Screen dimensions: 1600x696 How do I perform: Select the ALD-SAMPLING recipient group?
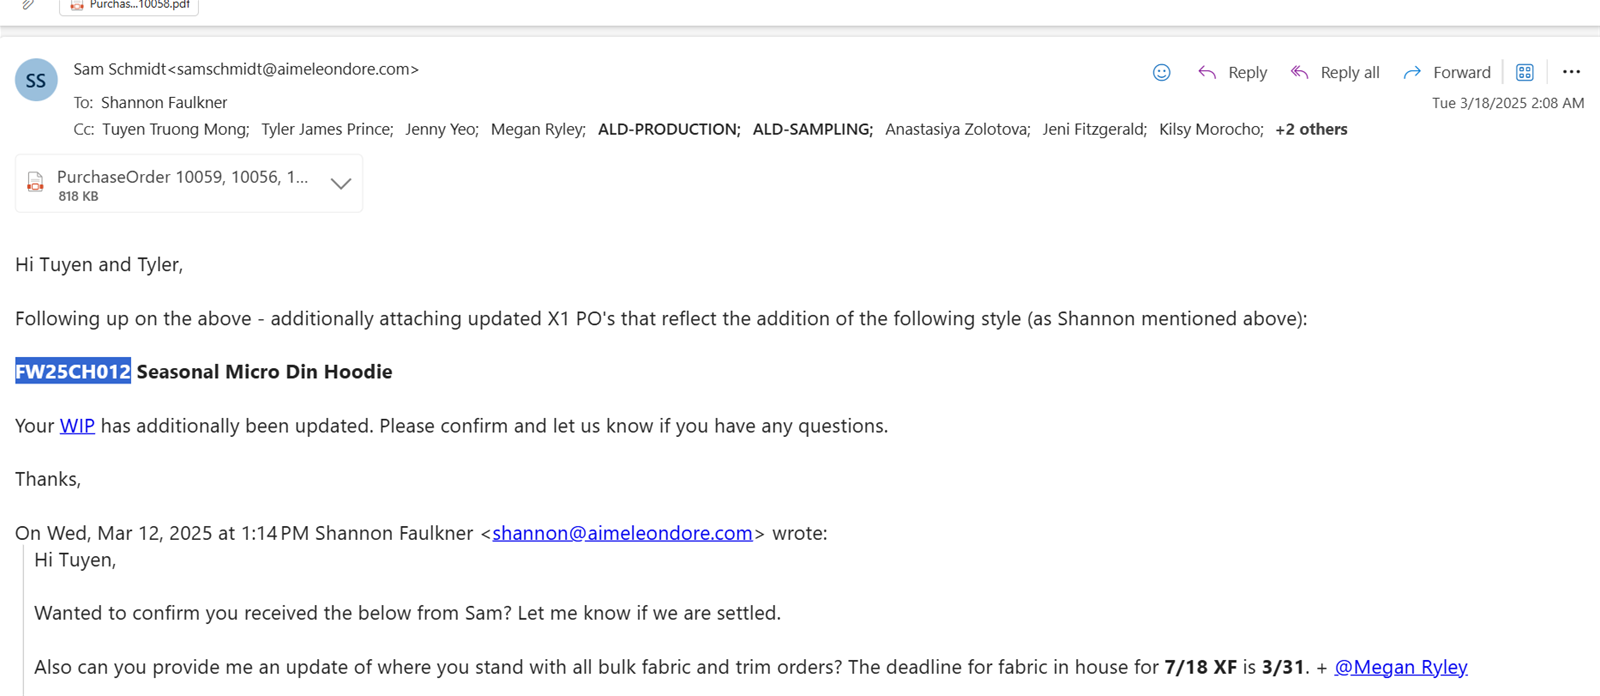[812, 129]
